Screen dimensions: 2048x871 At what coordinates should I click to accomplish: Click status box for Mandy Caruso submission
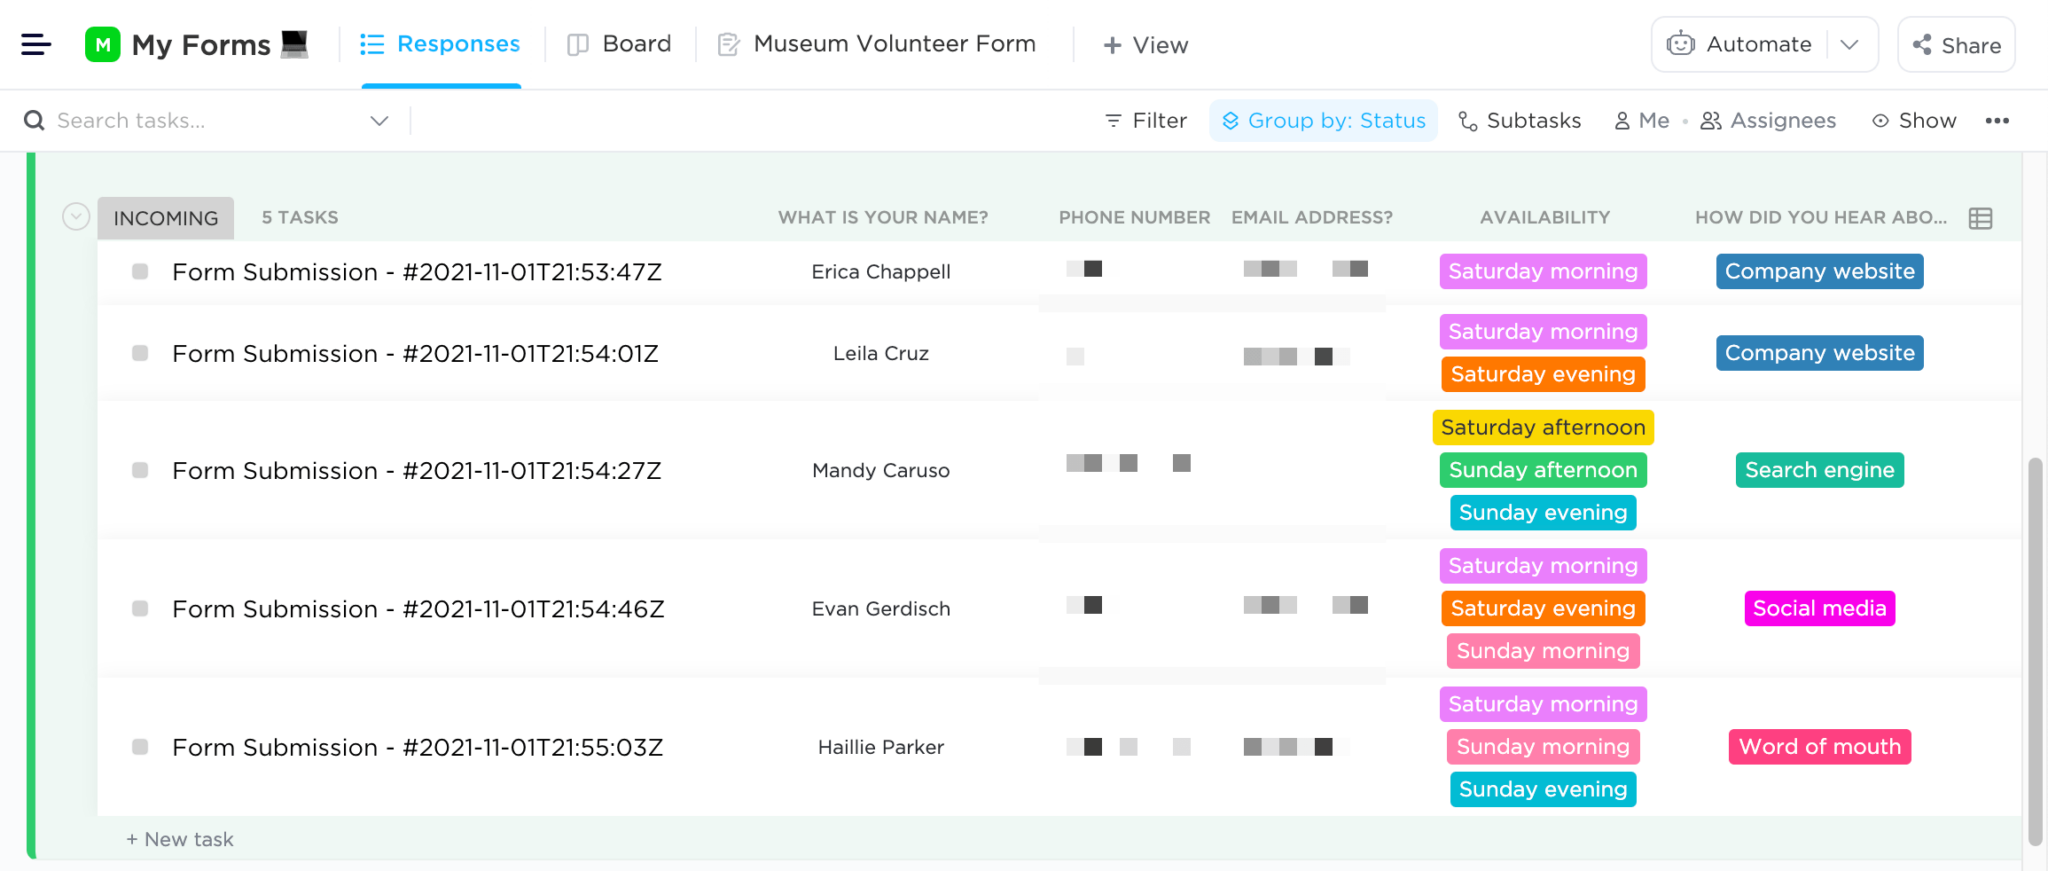coord(140,470)
